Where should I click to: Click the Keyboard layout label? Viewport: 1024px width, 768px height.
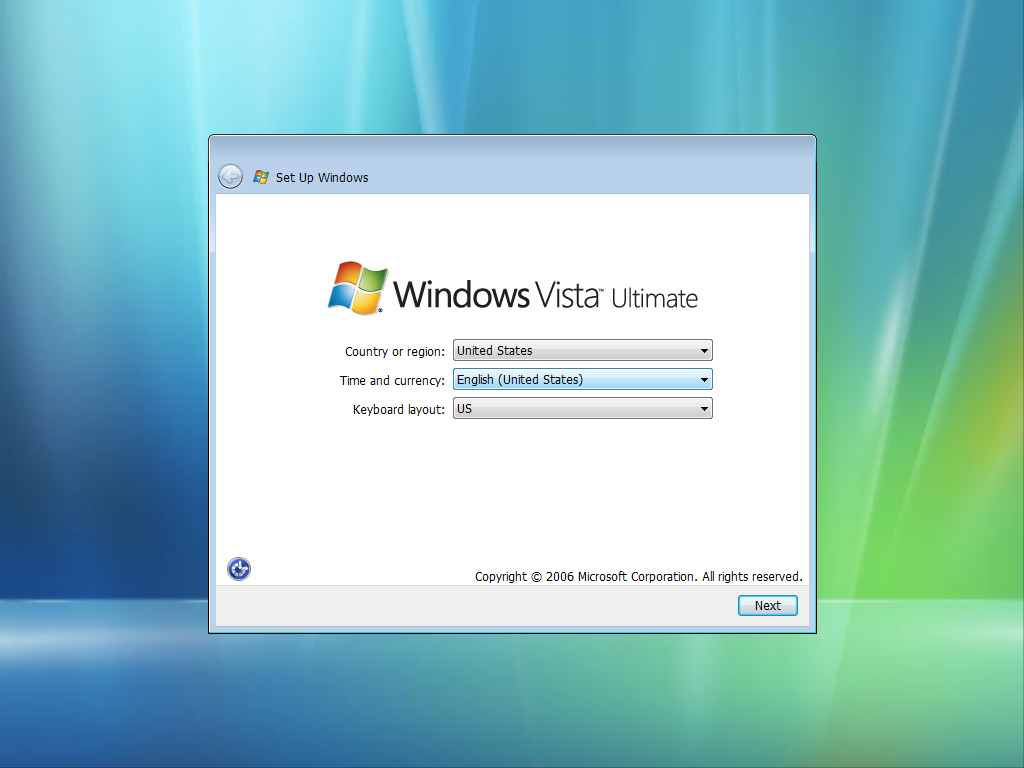point(398,409)
